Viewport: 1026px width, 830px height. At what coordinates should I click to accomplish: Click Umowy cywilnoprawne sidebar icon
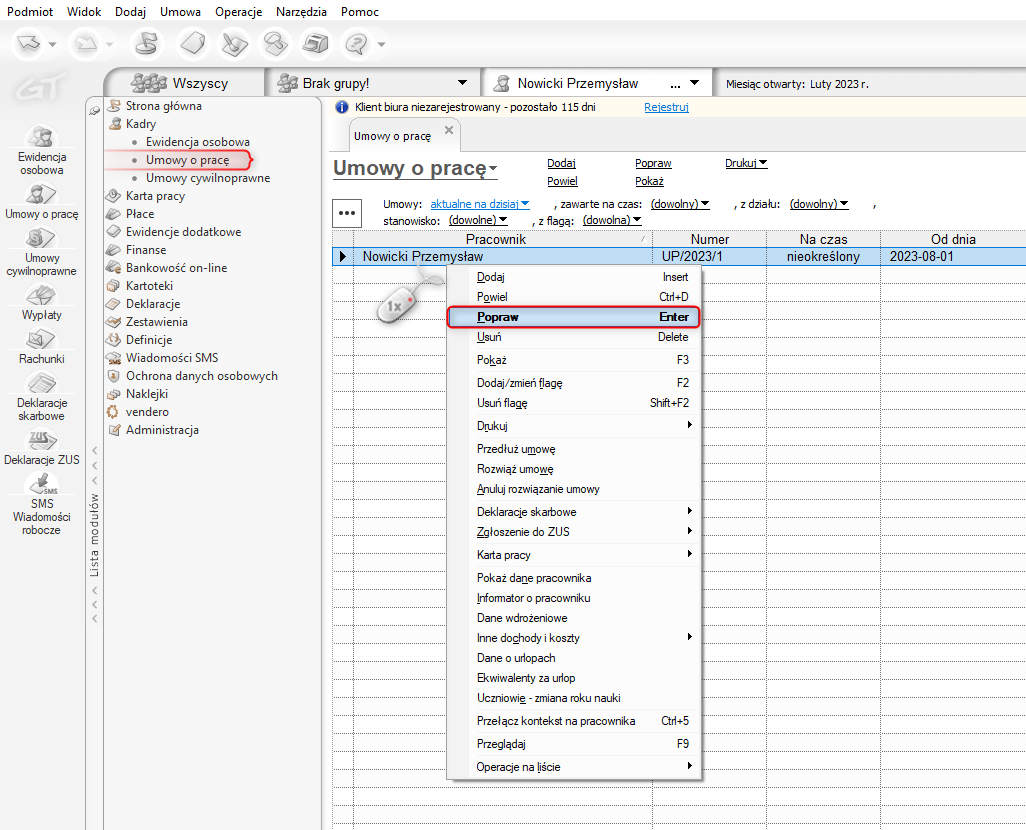tap(41, 240)
